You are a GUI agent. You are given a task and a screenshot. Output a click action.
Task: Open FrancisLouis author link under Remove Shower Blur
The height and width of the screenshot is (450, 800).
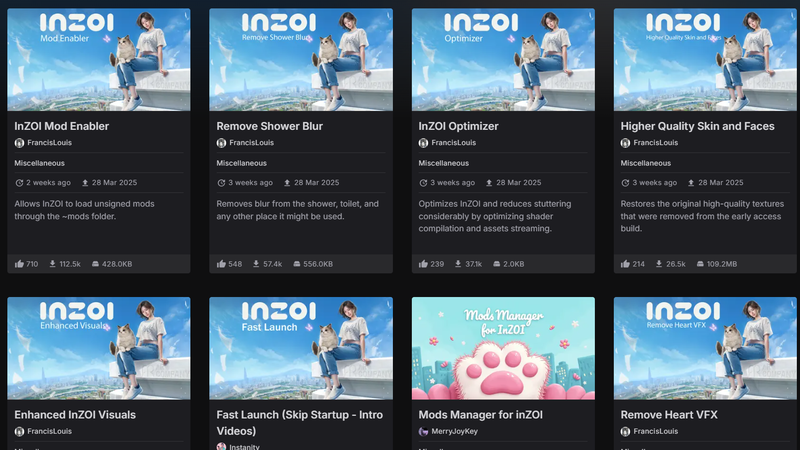[x=252, y=143]
